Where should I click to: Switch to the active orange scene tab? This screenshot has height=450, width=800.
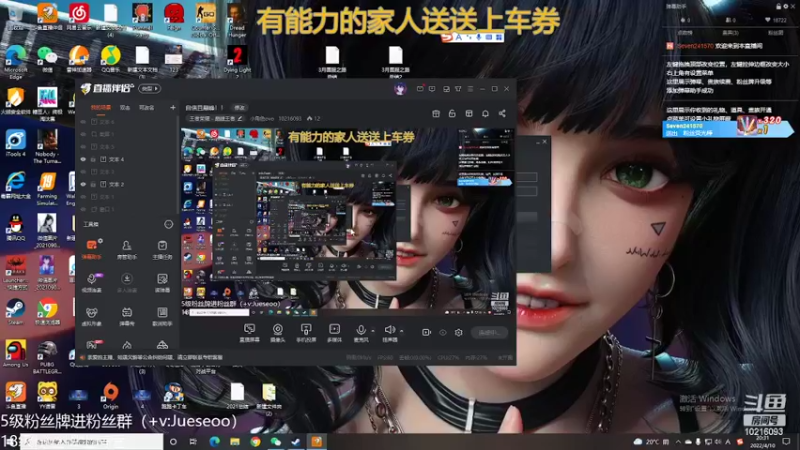(x=101, y=108)
